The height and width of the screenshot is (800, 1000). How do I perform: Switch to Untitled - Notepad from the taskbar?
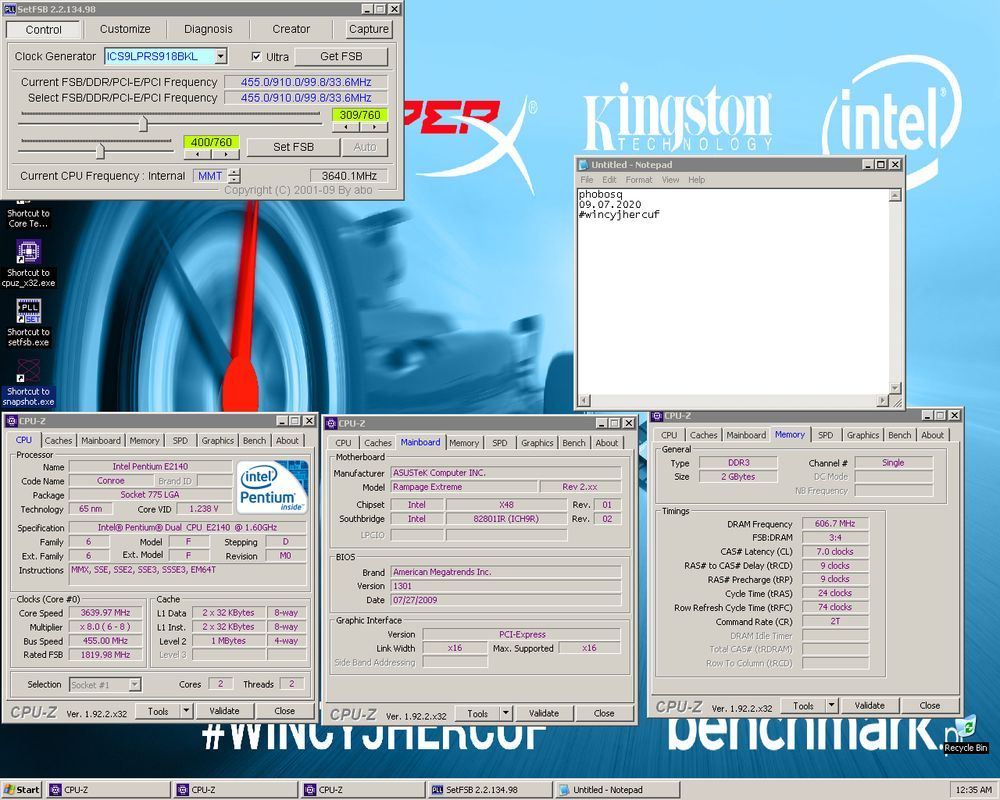[616, 790]
